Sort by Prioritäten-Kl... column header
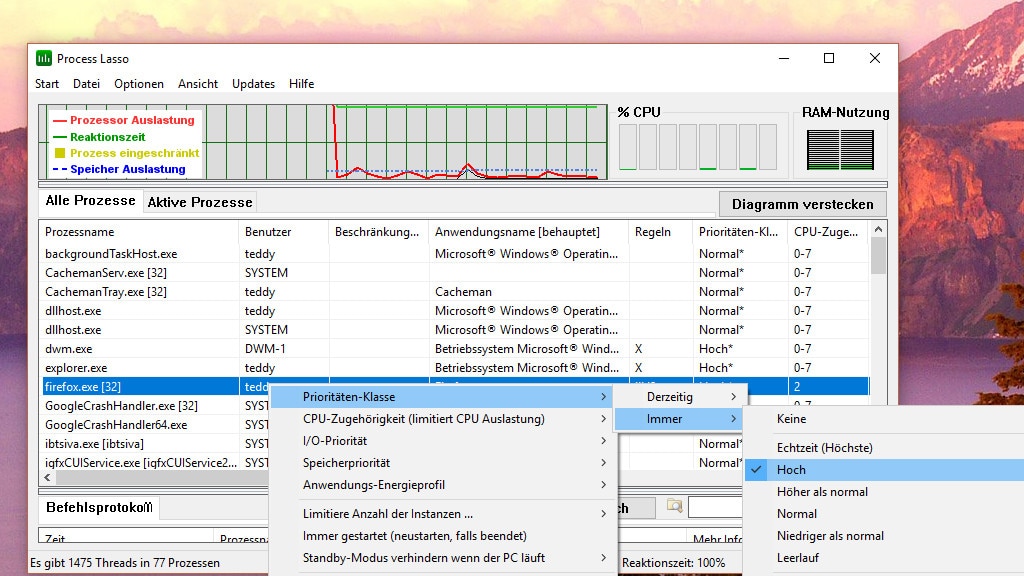 740,232
